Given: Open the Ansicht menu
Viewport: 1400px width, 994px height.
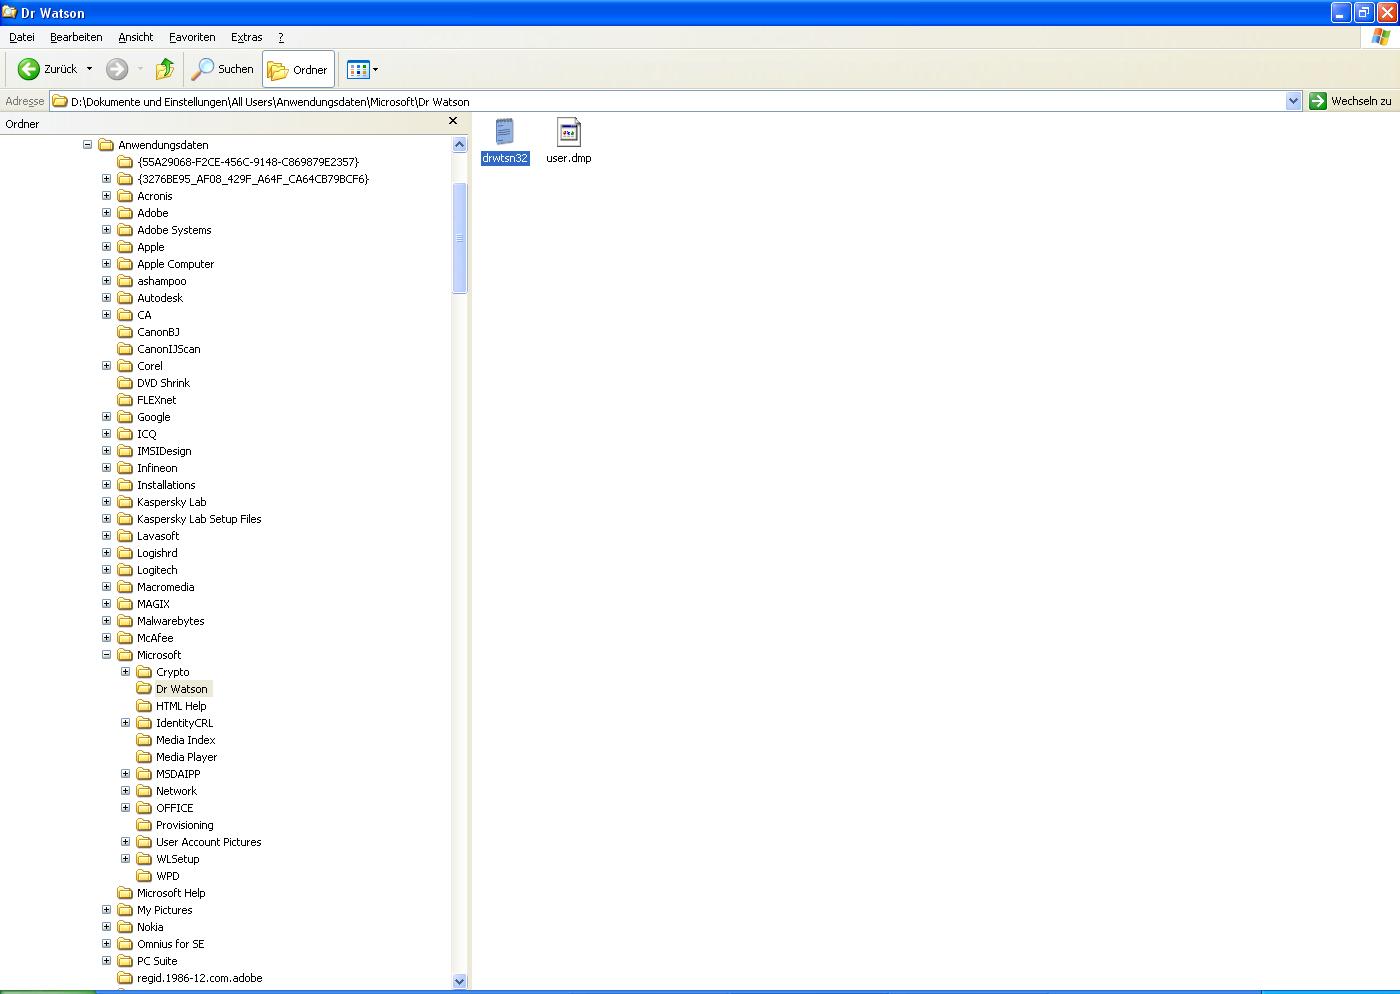Looking at the screenshot, I should [x=135, y=37].
